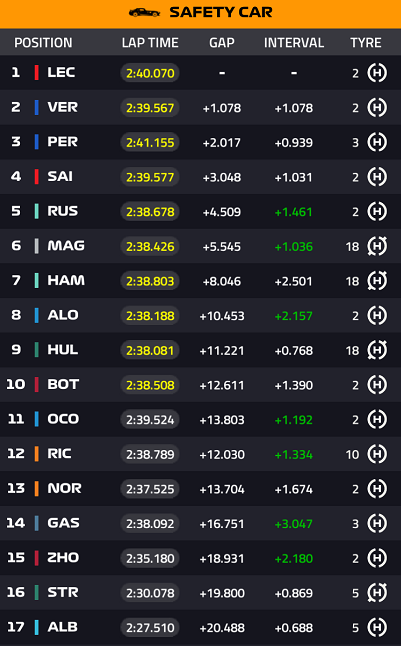
Task: Click the POSITION column header
Action: coord(43,42)
